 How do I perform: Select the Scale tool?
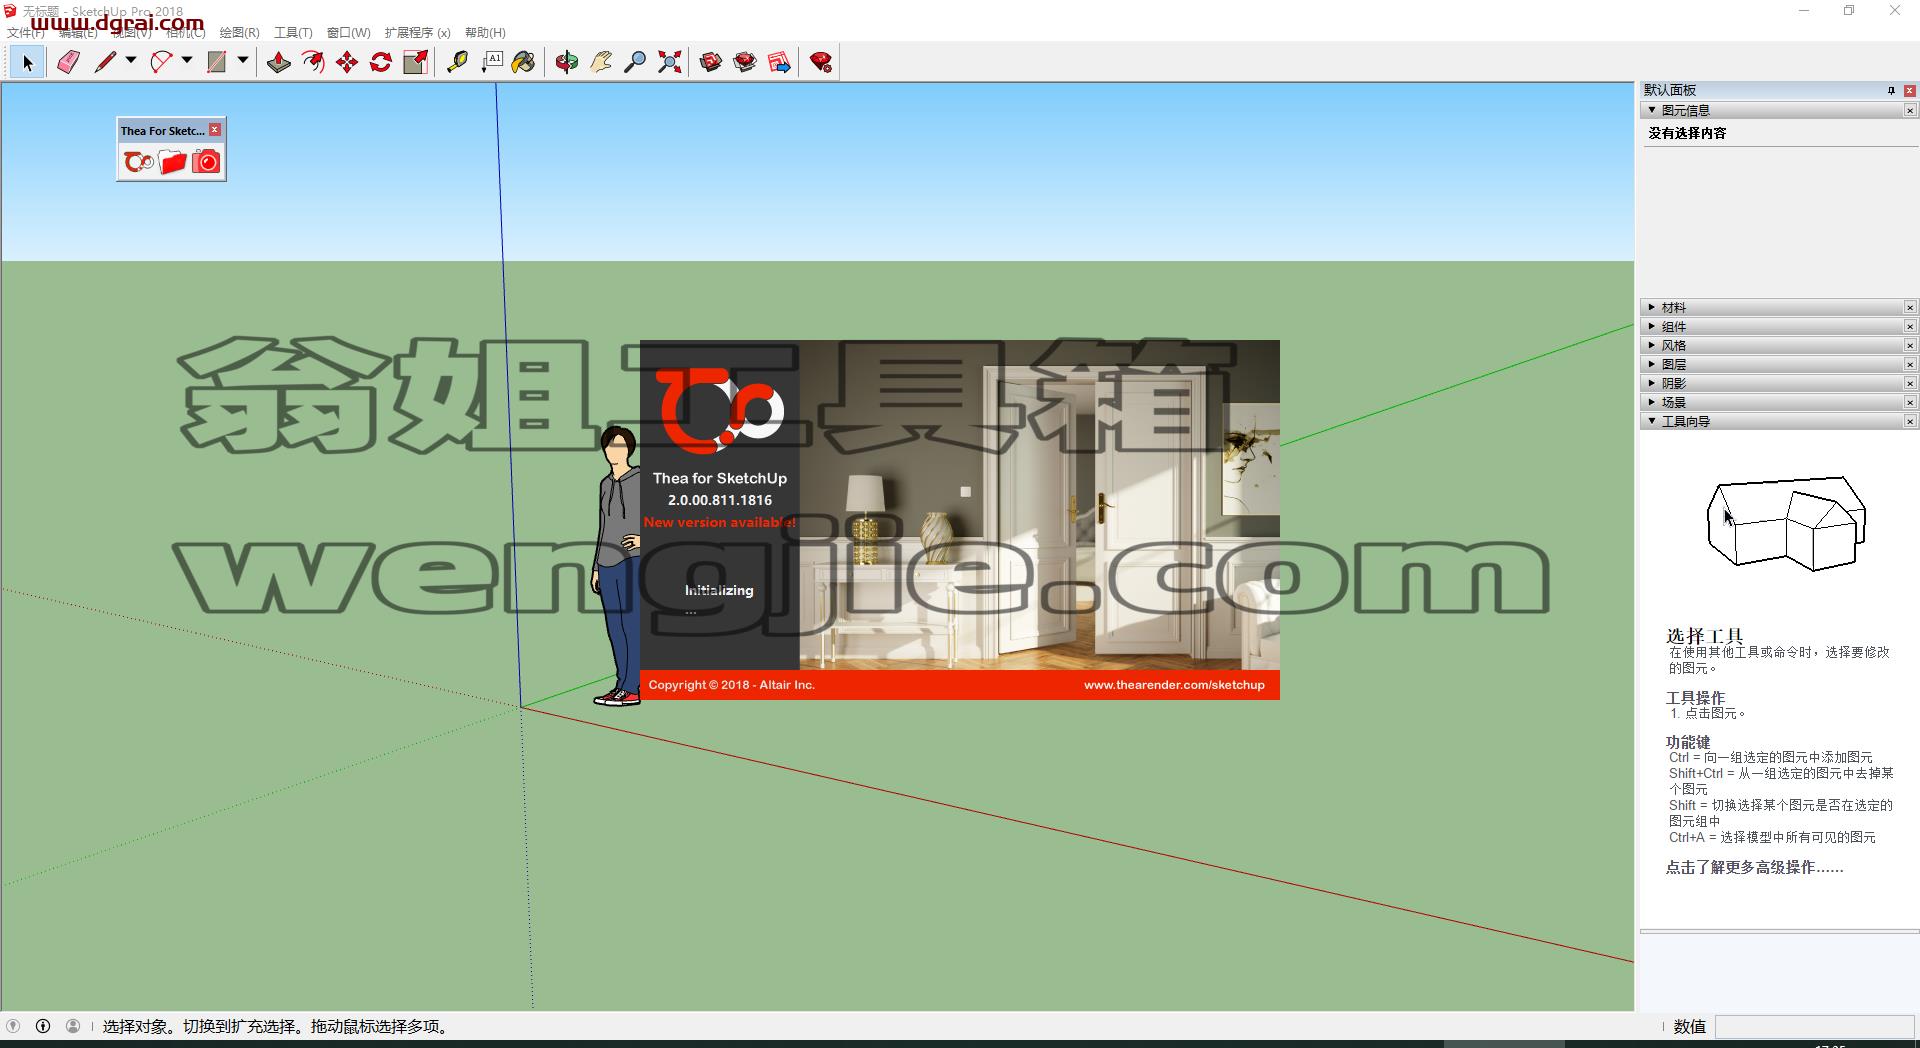point(415,62)
